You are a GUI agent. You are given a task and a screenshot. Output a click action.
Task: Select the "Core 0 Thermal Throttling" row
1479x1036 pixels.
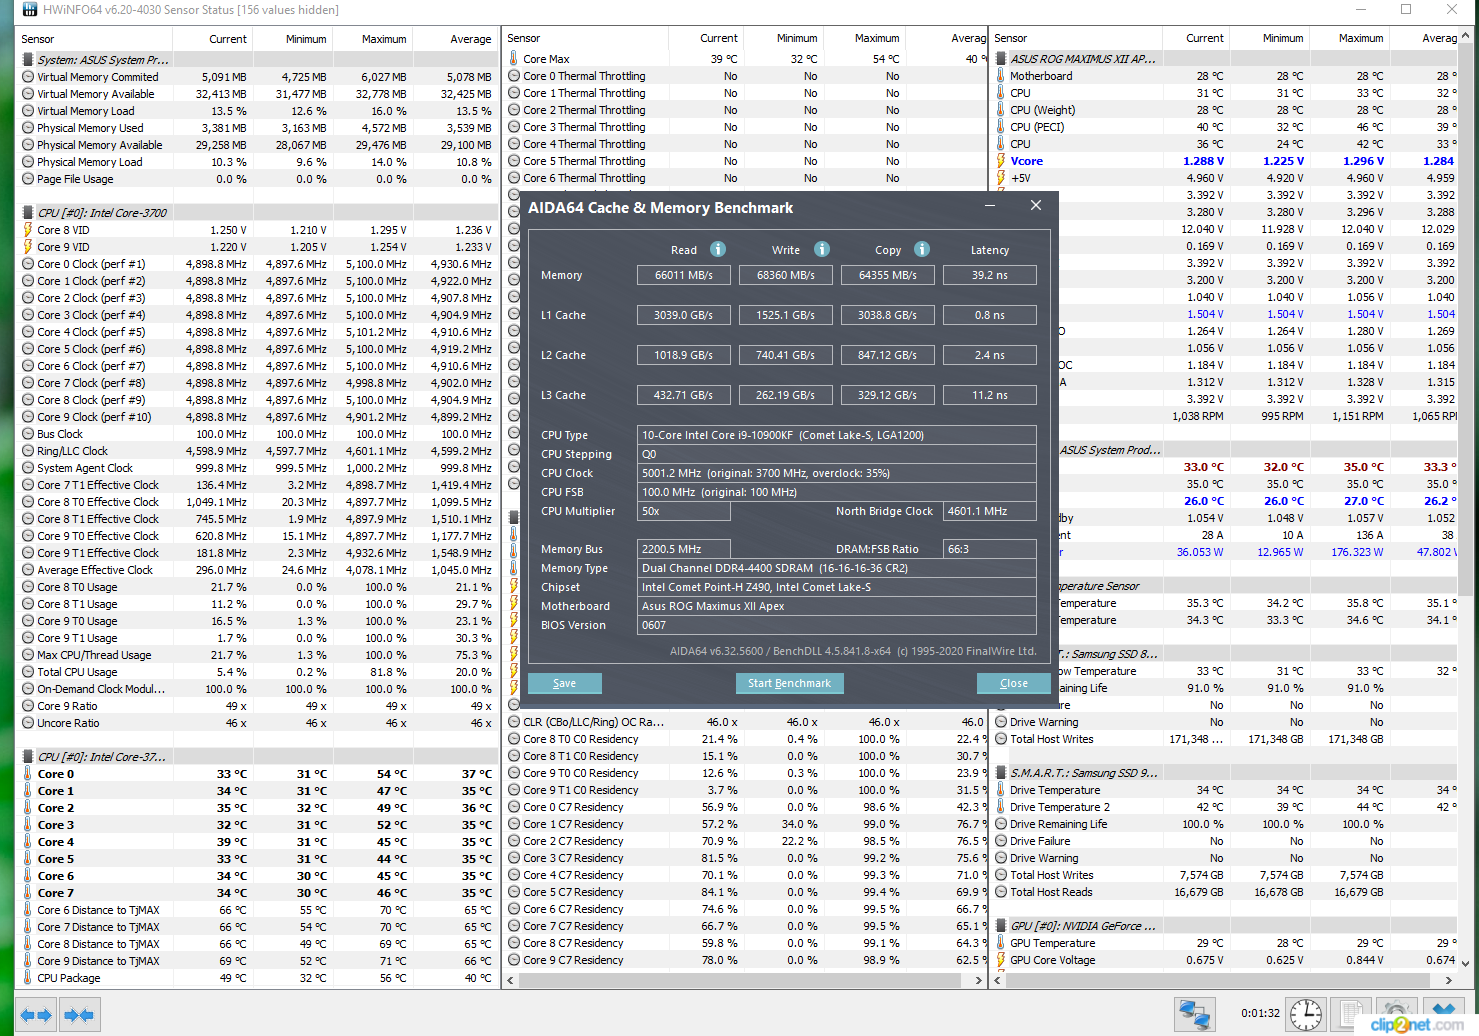(745, 76)
